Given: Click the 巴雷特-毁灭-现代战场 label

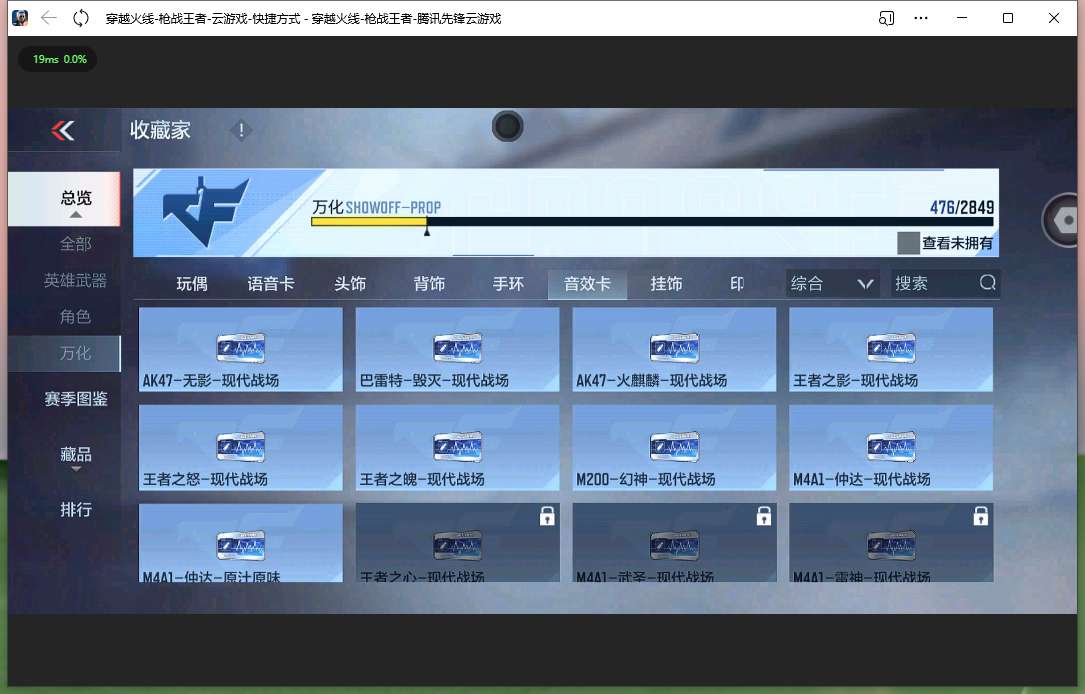Looking at the screenshot, I should pos(434,381).
